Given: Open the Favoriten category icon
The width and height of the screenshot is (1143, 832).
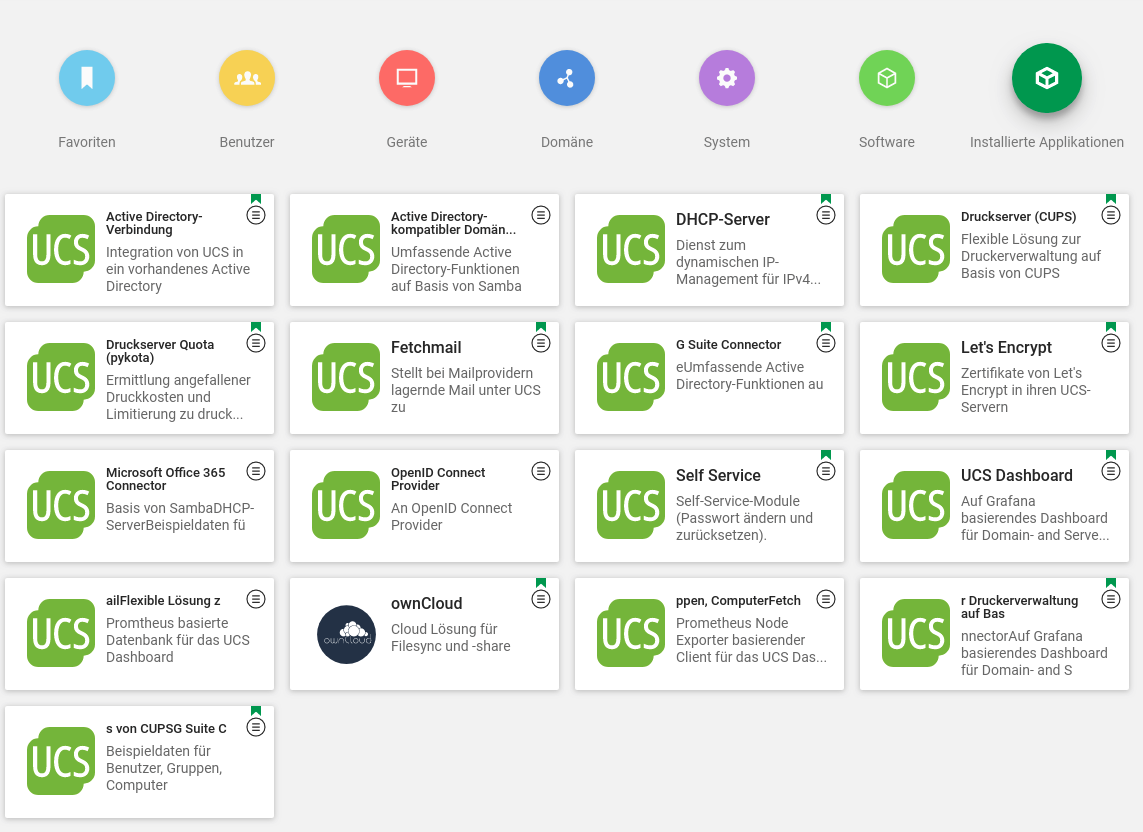Looking at the screenshot, I should pyautogui.click(x=87, y=78).
